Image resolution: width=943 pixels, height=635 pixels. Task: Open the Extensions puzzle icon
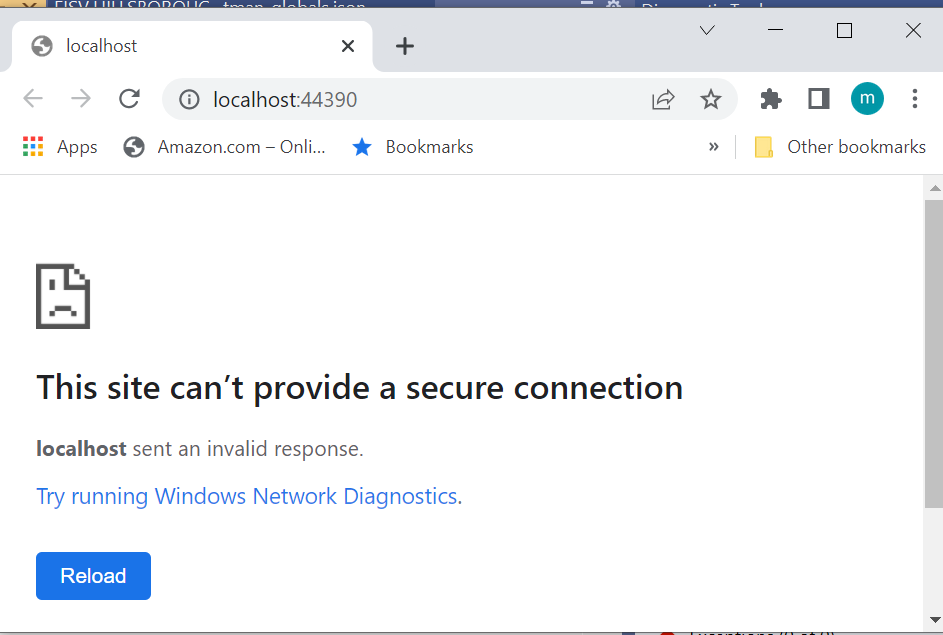(x=770, y=98)
